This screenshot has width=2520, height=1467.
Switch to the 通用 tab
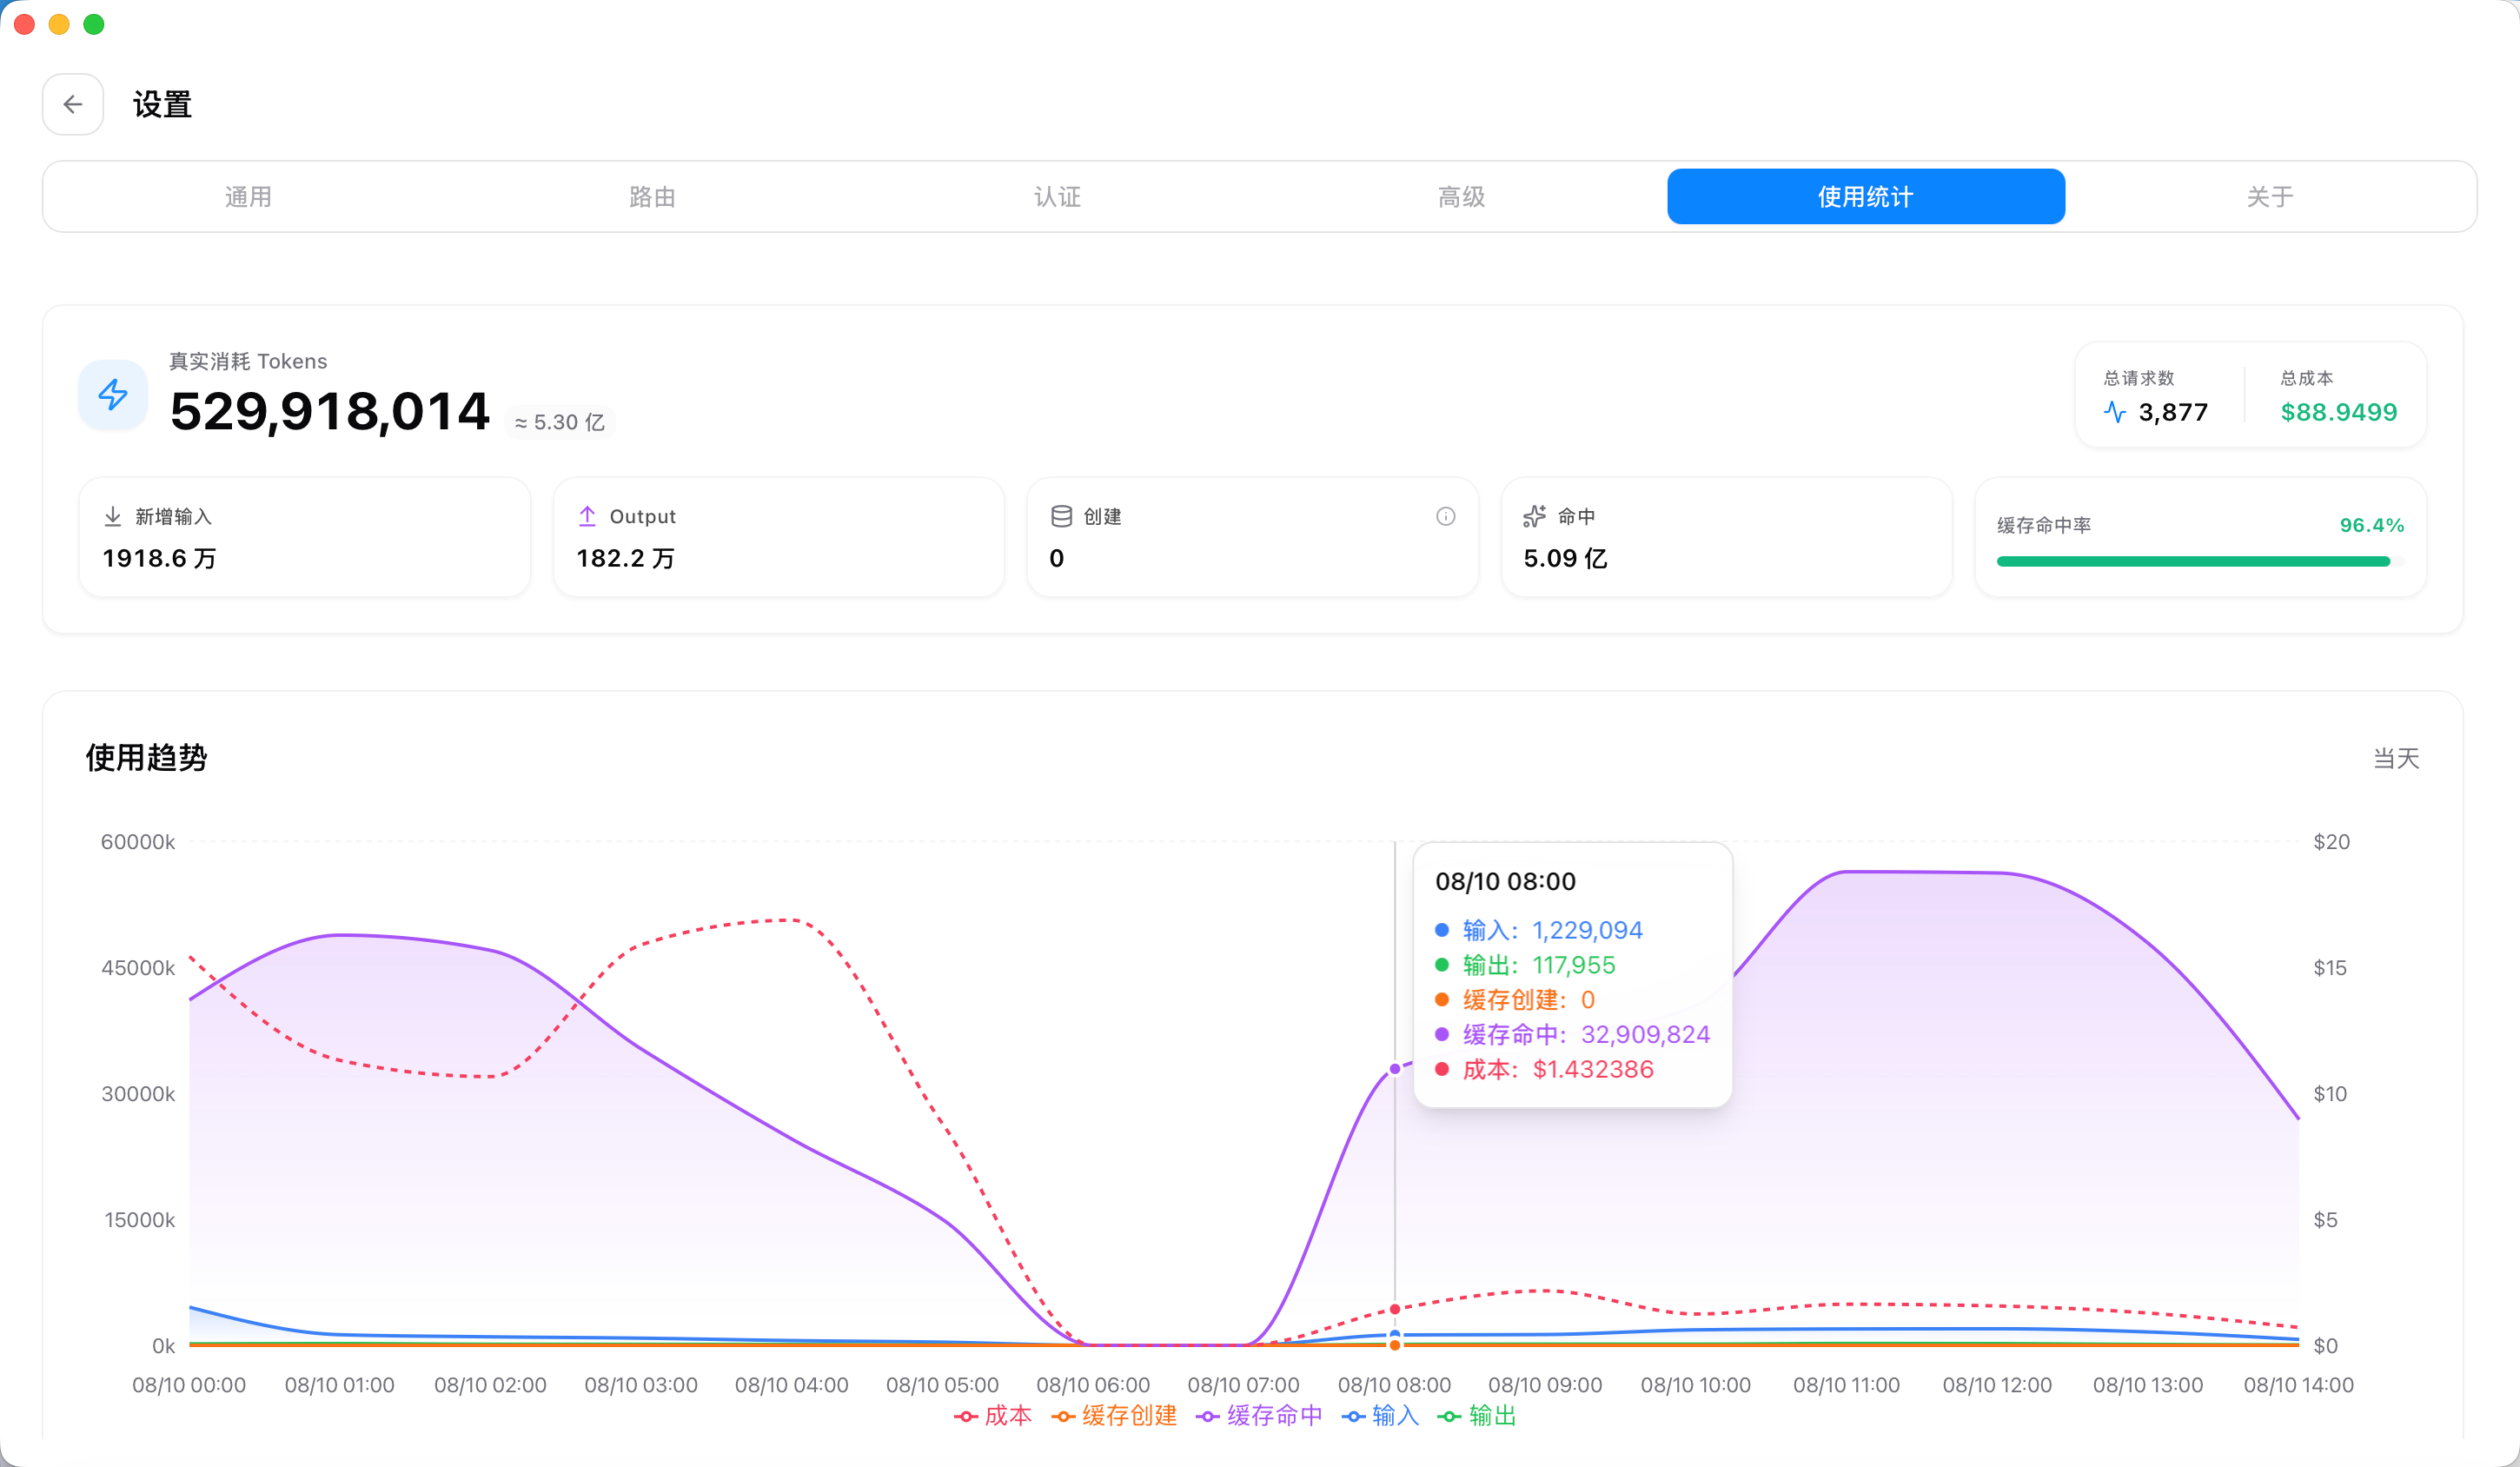tap(248, 197)
